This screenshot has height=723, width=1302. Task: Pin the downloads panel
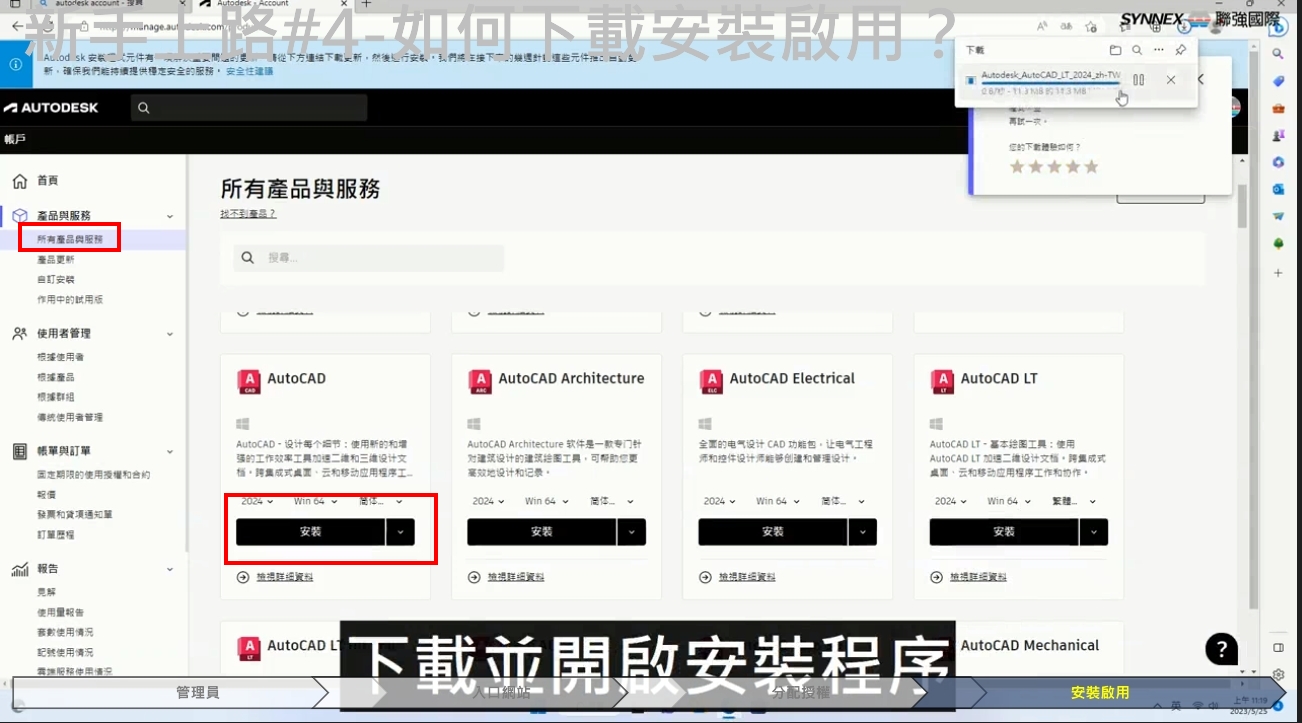[1181, 50]
